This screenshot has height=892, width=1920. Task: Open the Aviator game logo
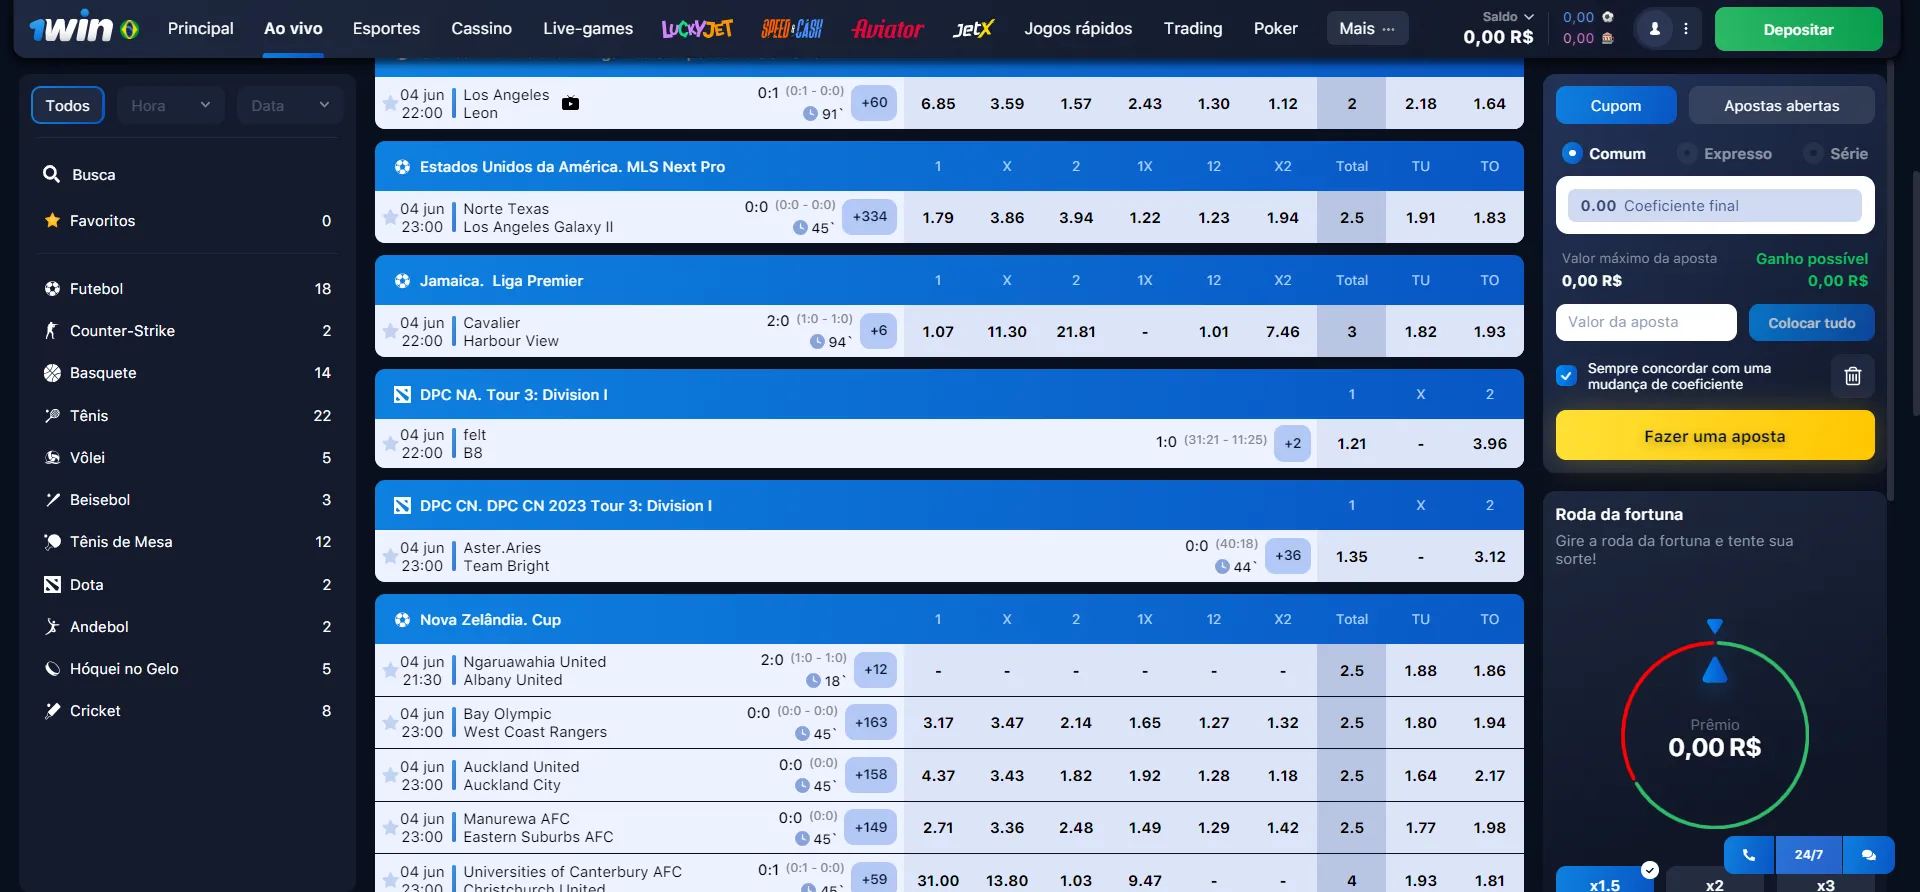[888, 29]
